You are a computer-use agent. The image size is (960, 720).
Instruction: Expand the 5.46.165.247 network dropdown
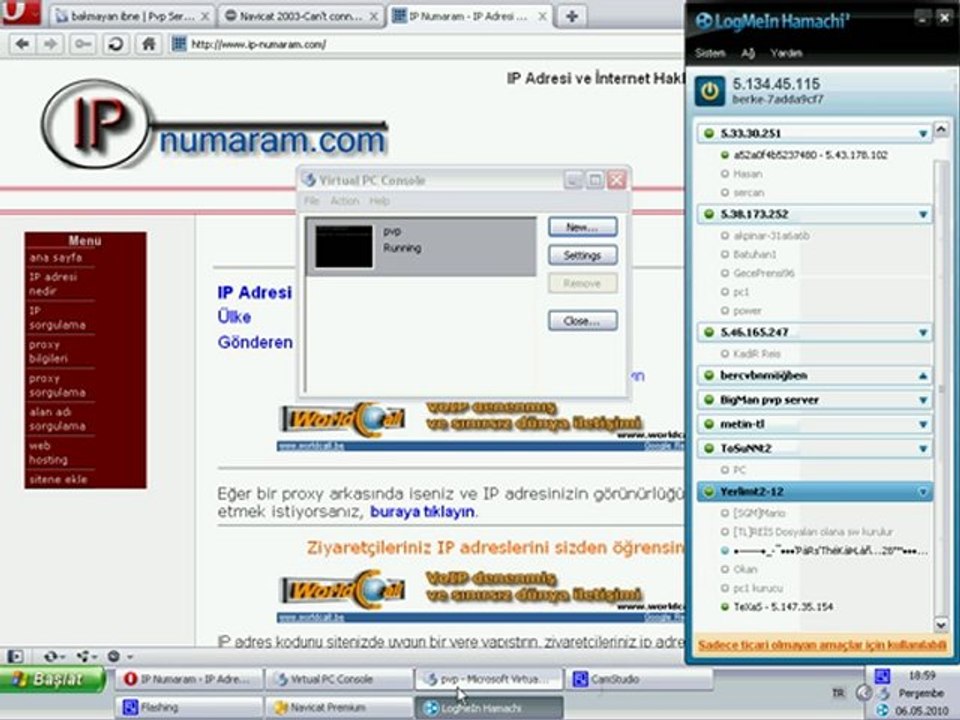click(x=923, y=332)
